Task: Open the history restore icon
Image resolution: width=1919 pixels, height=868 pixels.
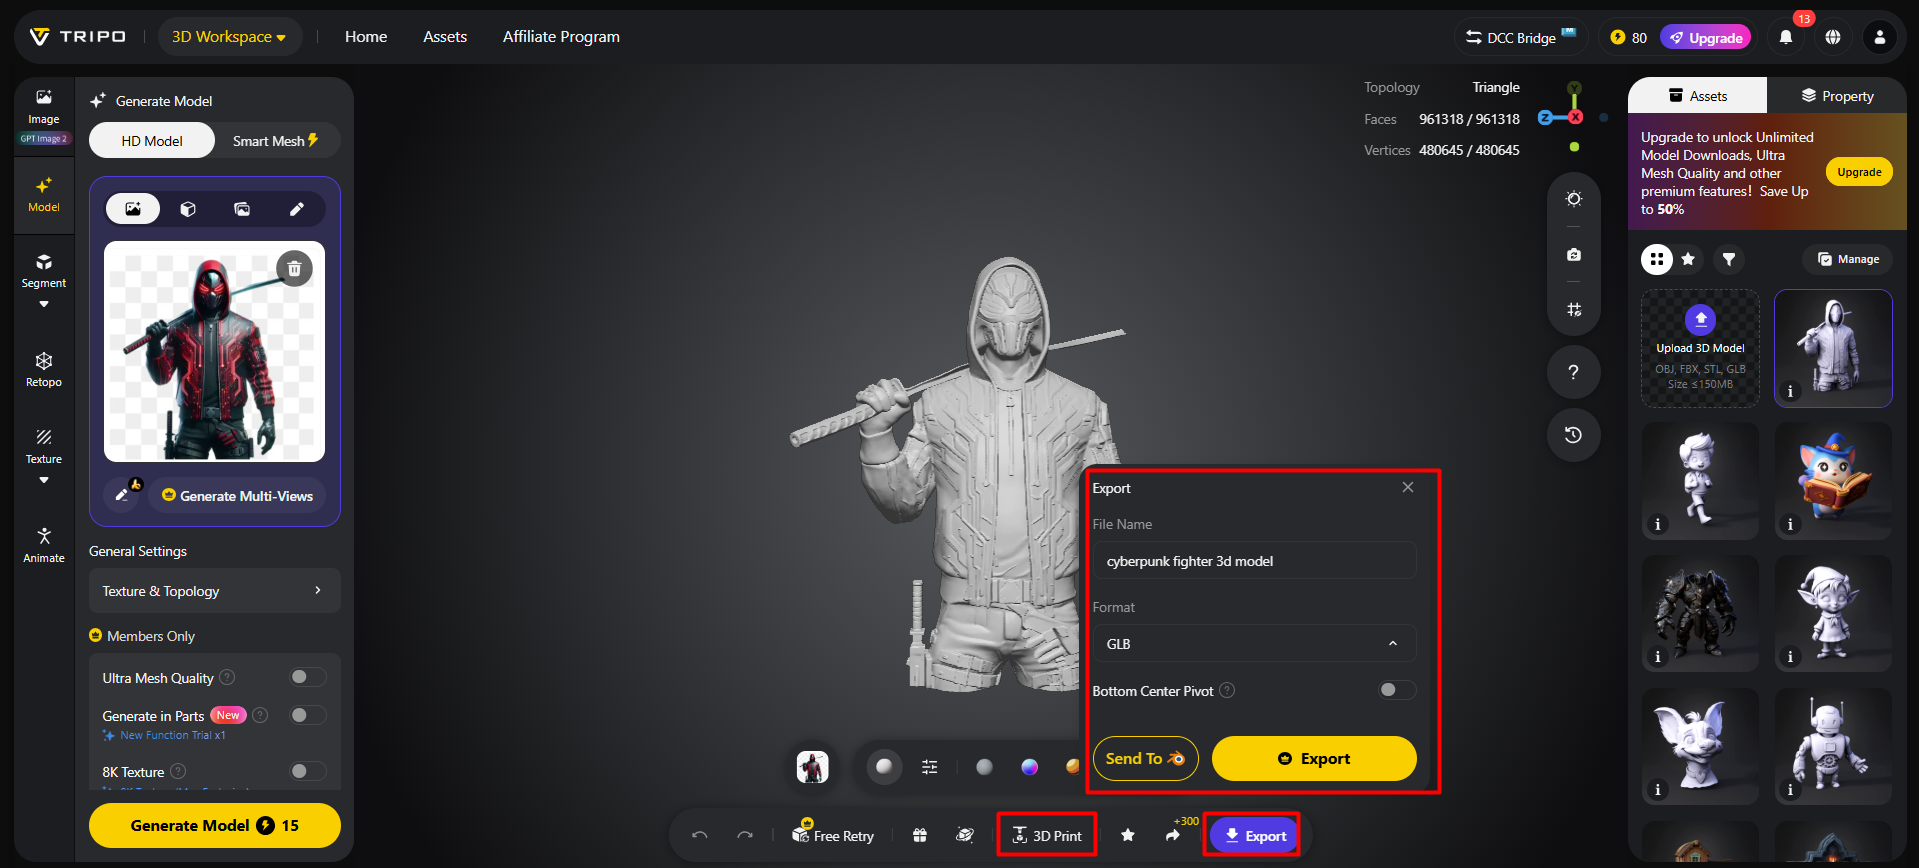Action: click(x=1574, y=435)
